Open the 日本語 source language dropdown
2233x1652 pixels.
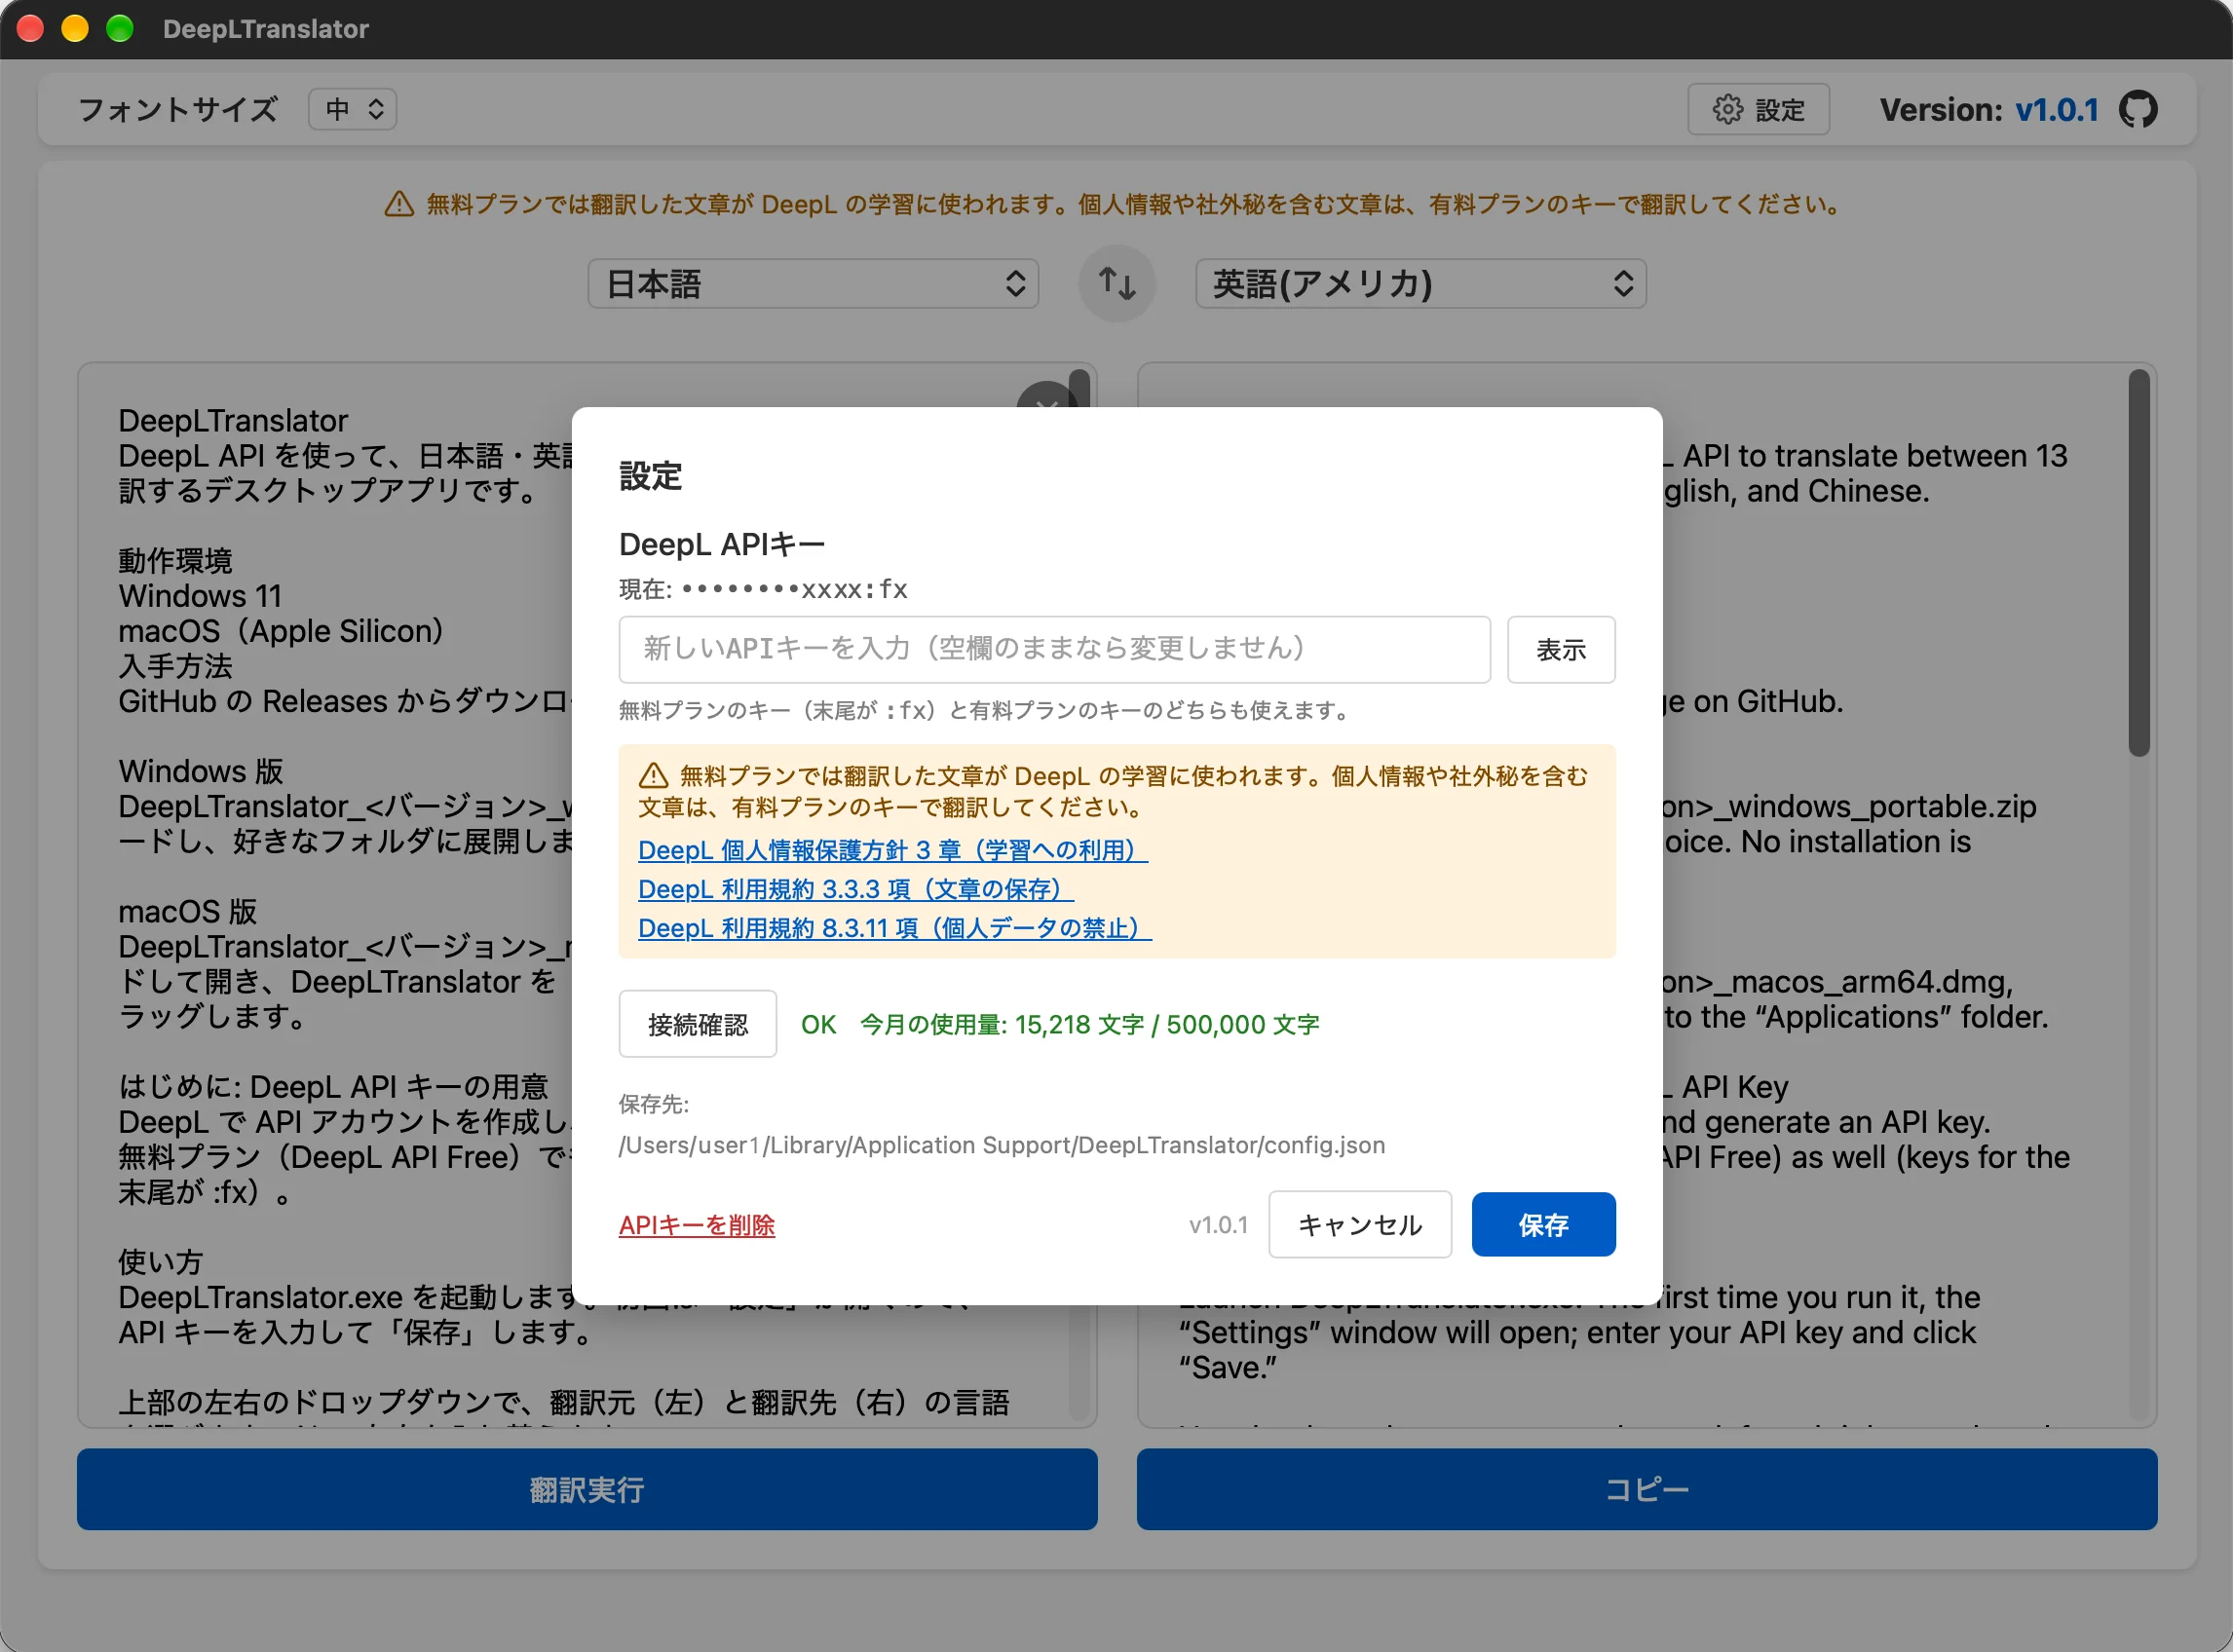tap(813, 284)
